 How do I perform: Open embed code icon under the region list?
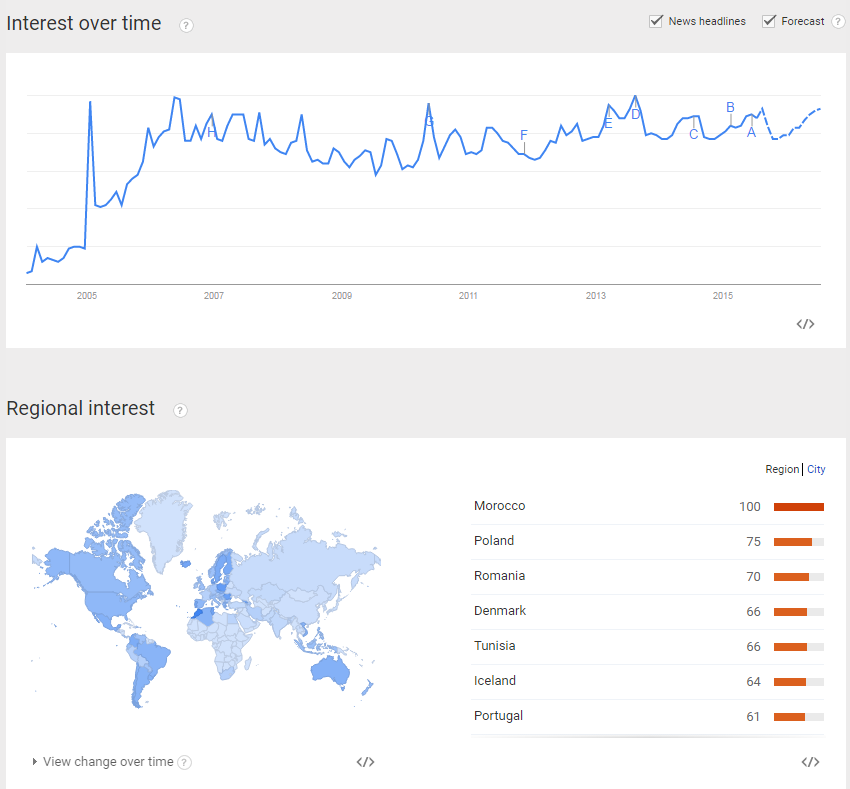[x=810, y=762]
